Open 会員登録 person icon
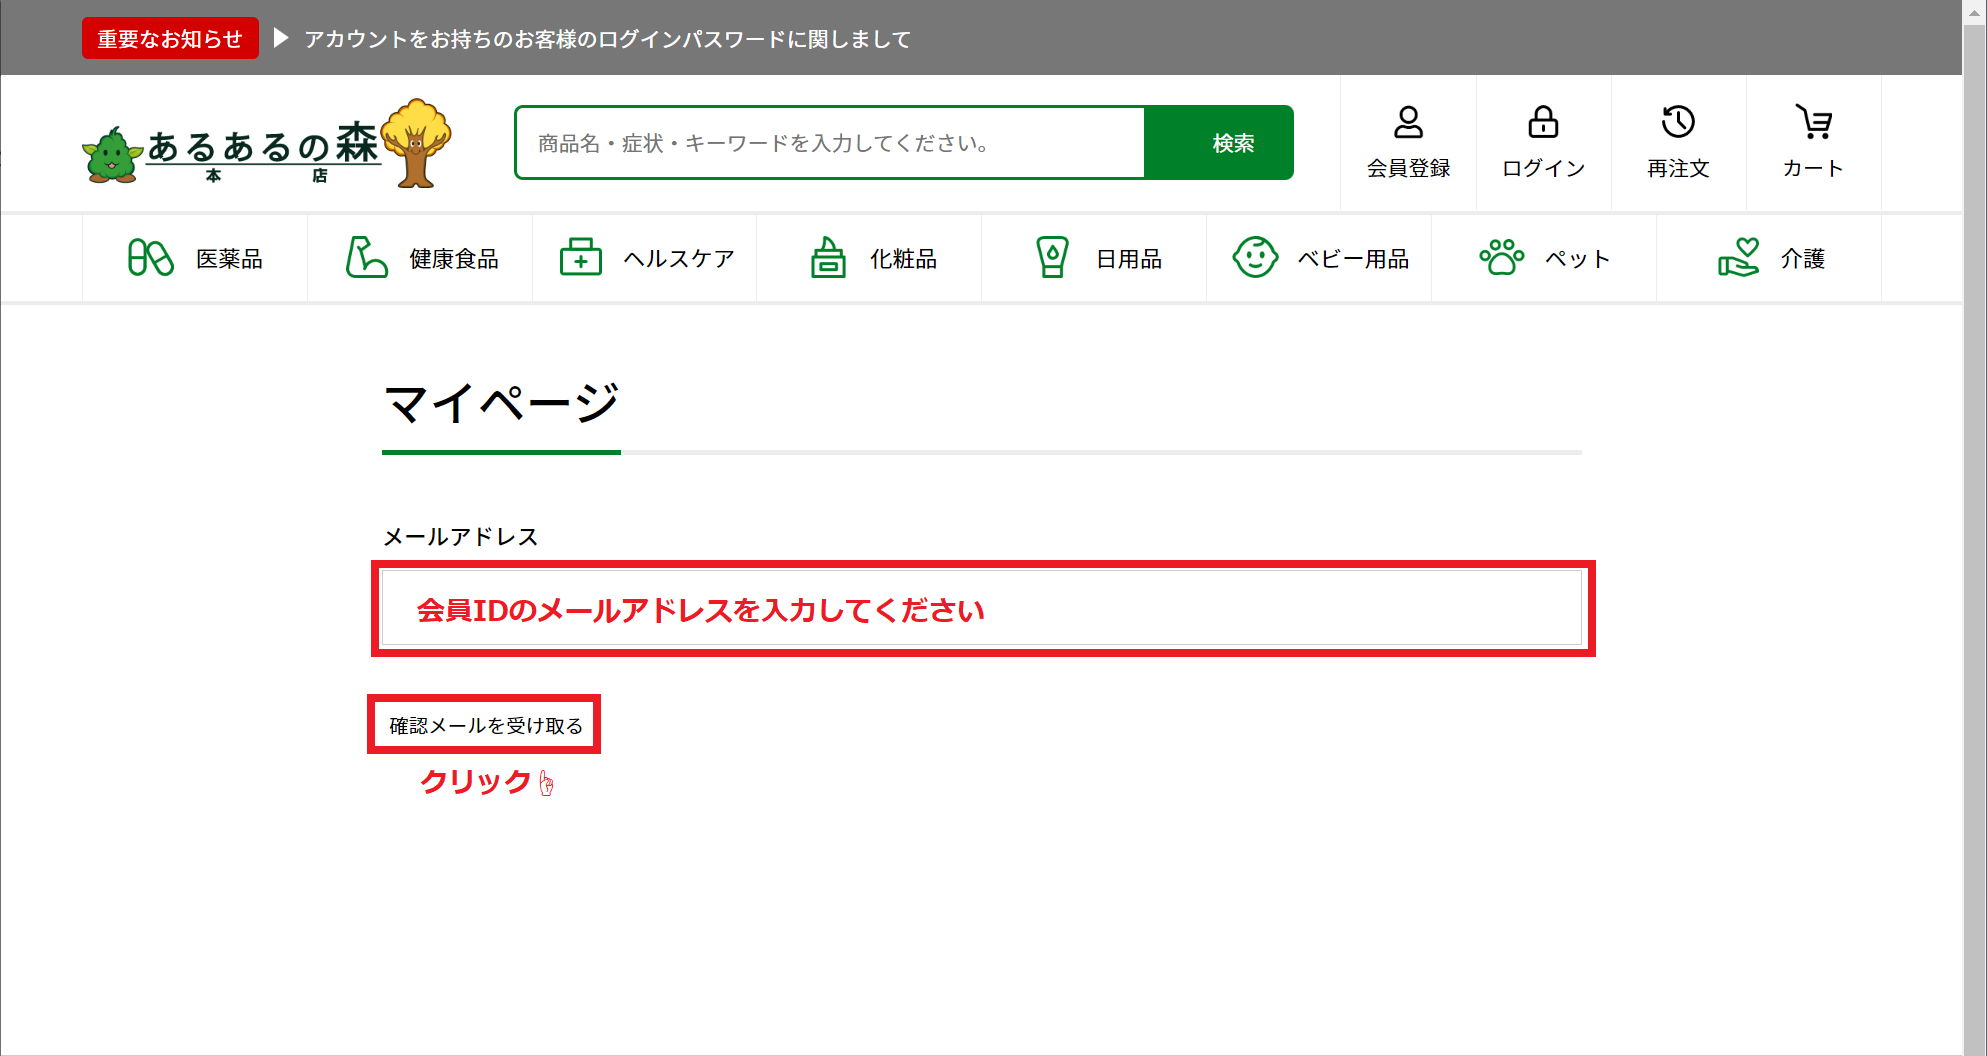This screenshot has height=1056, width=1987. (1408, 123)
